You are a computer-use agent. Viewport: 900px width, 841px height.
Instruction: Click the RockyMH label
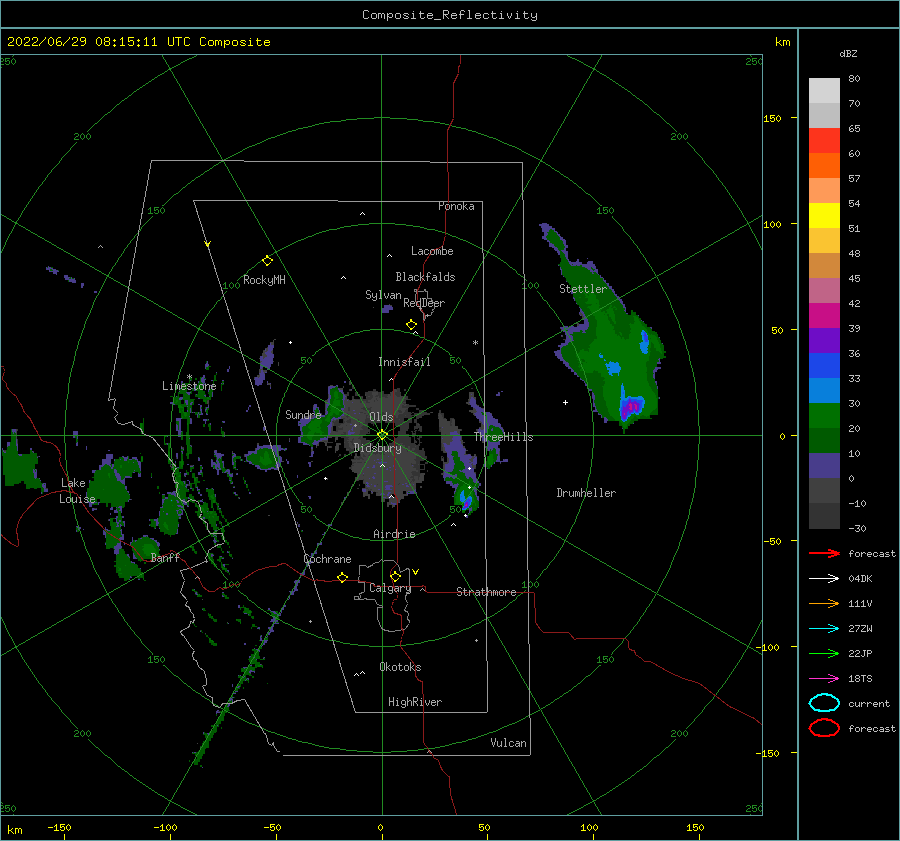pos(264,280)
